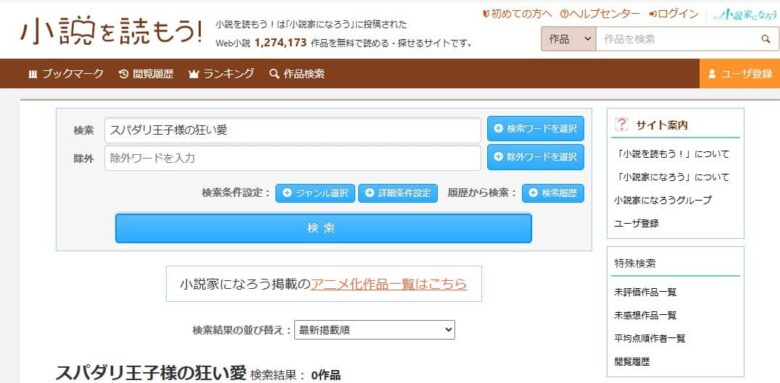The width and height of the screenshot is (780, 383).
Task: Open 「小説家になろう」について link
Action: (x=672, y=177)
